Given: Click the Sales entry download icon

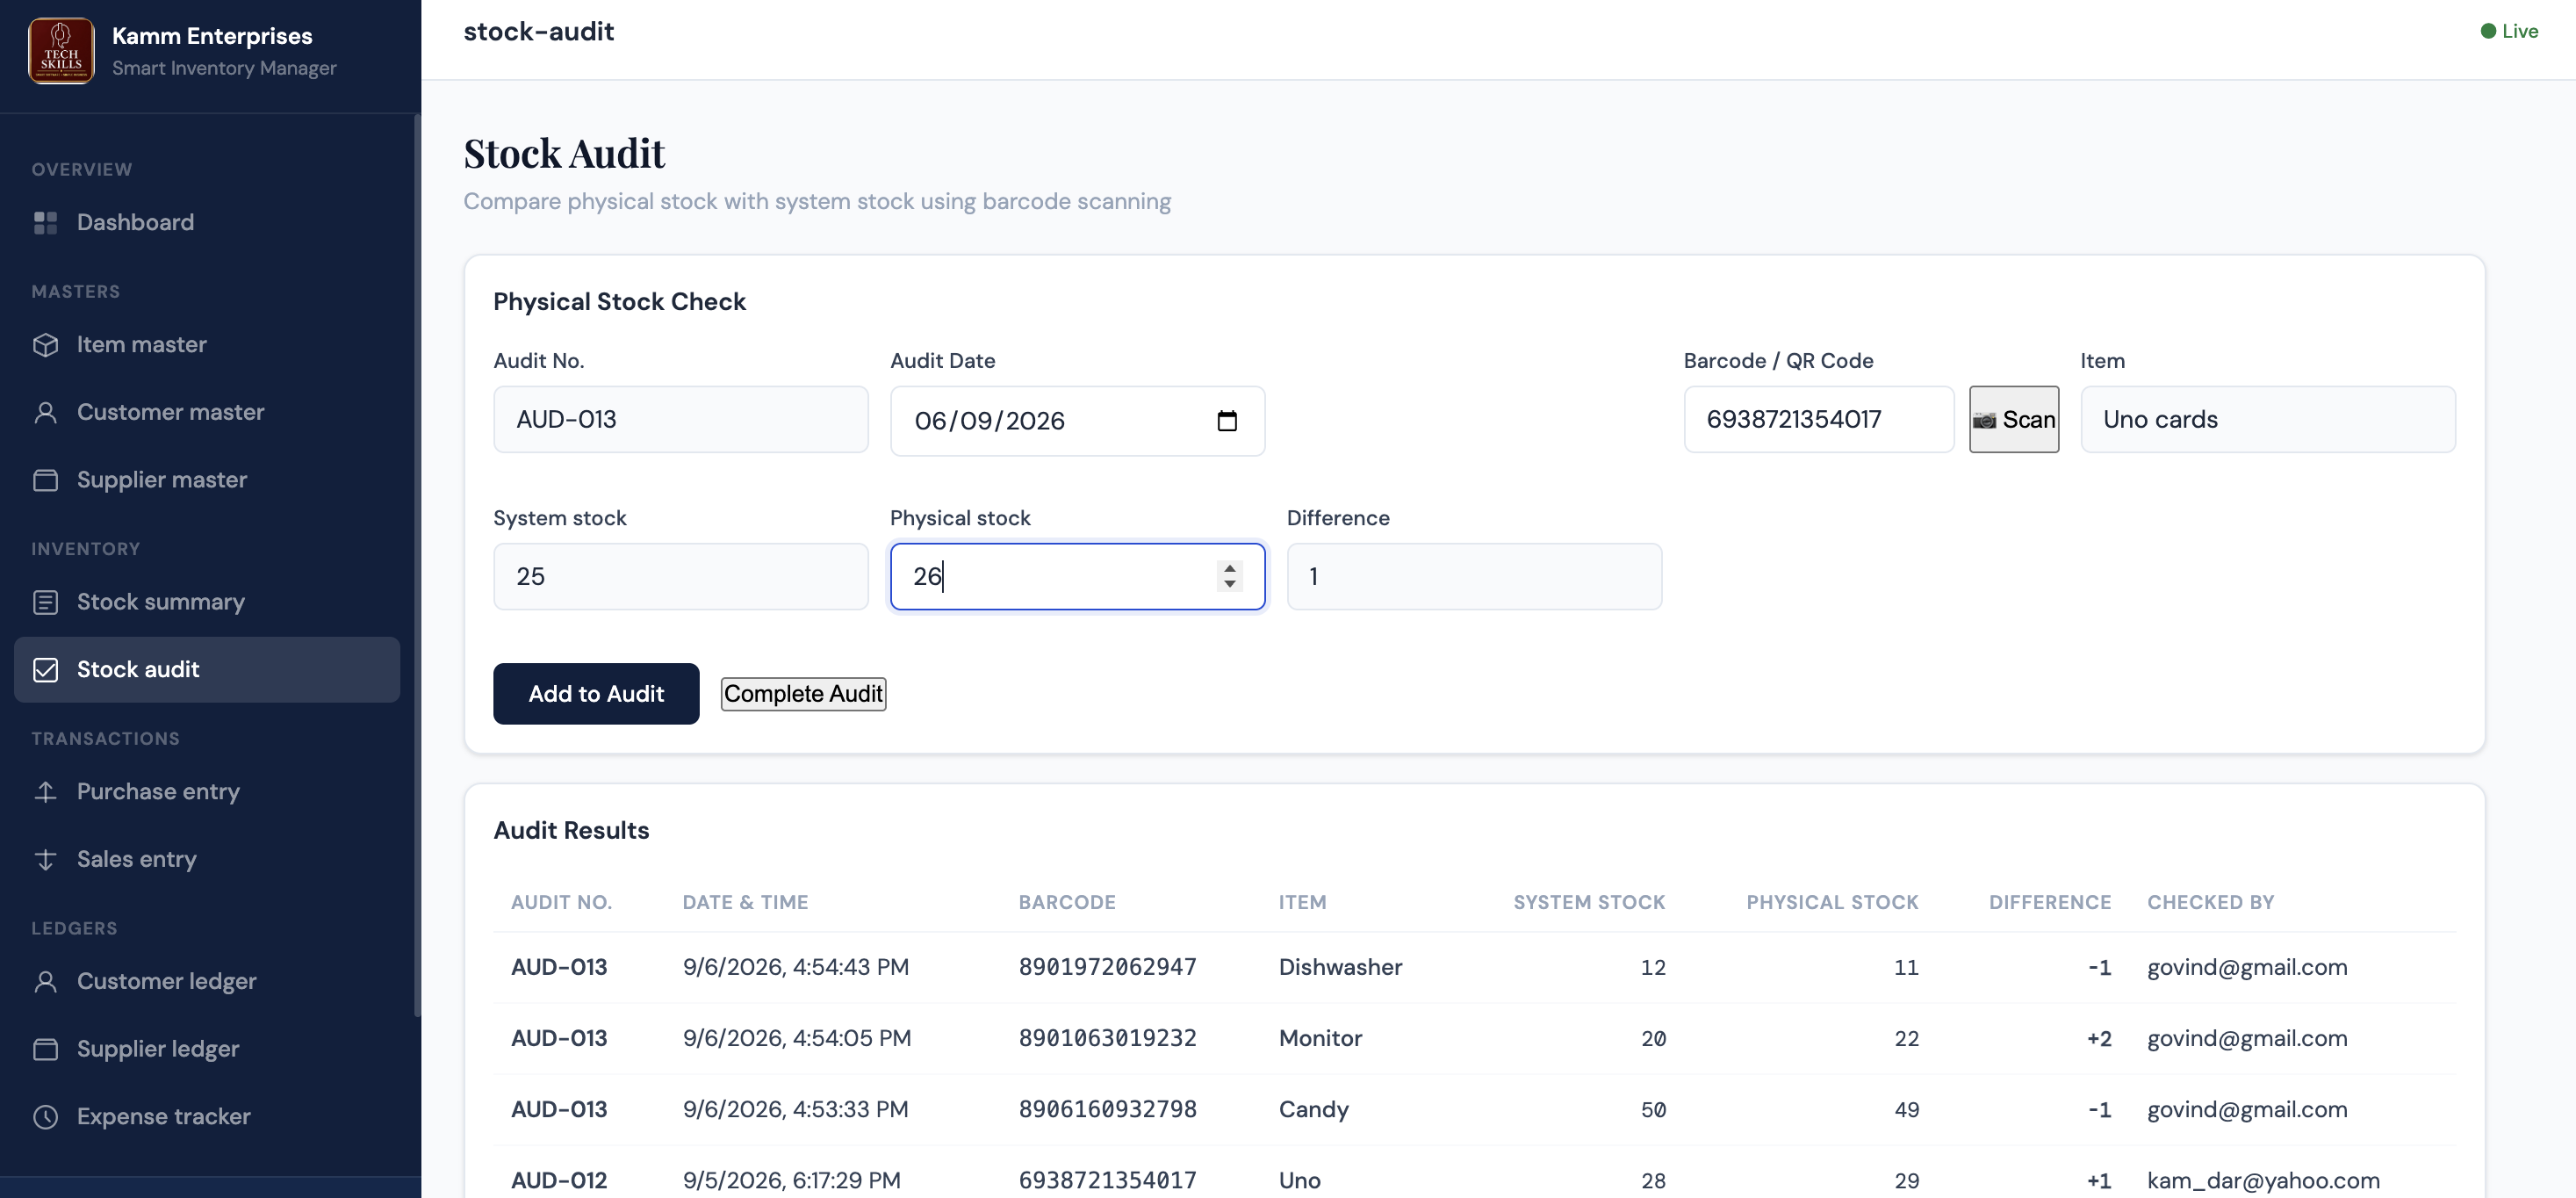Looking at the screenshot, I should [45, 860].
